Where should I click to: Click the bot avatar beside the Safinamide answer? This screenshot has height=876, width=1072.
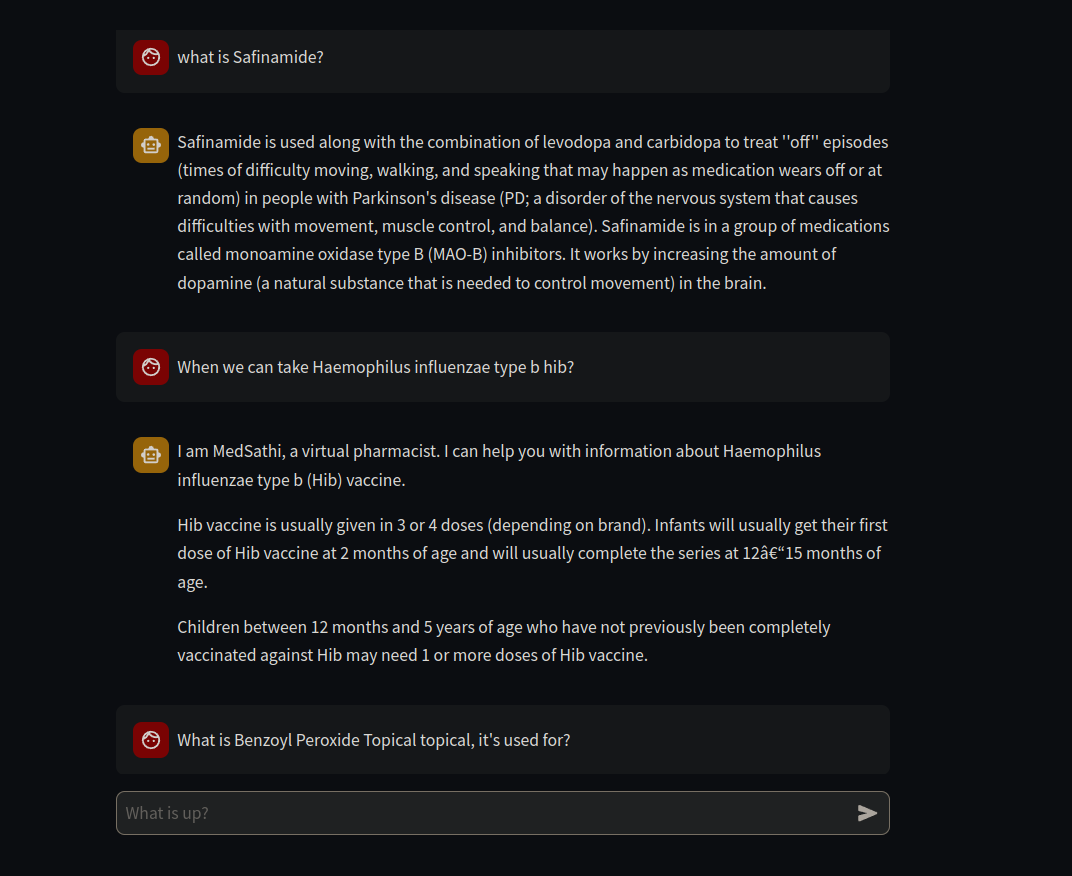coord(151,145)
